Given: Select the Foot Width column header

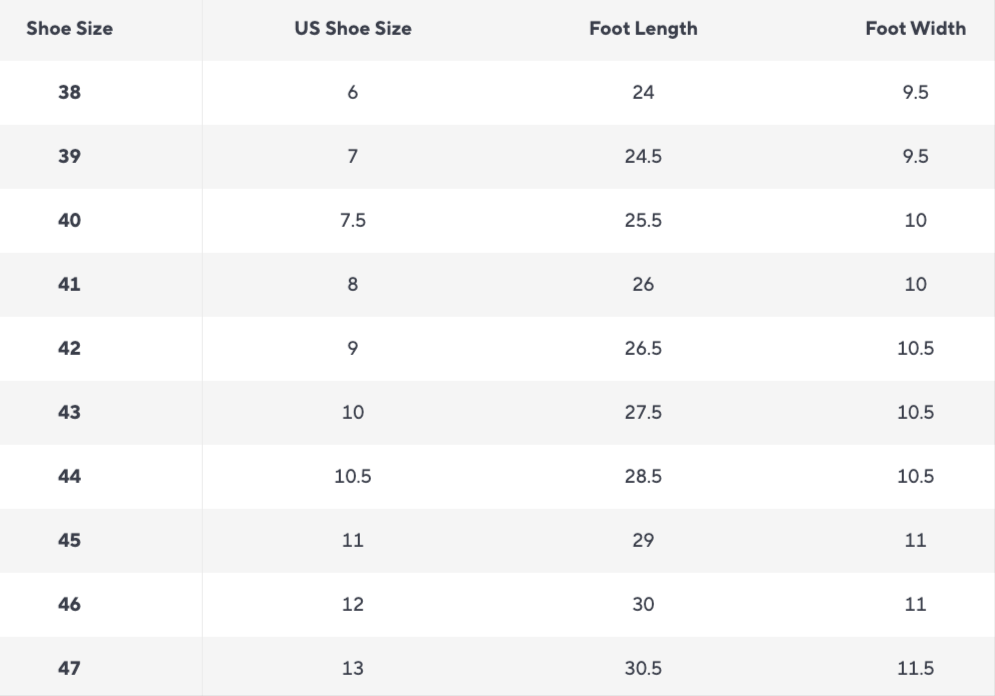Looking at the screenshot, I should [915, 29].
